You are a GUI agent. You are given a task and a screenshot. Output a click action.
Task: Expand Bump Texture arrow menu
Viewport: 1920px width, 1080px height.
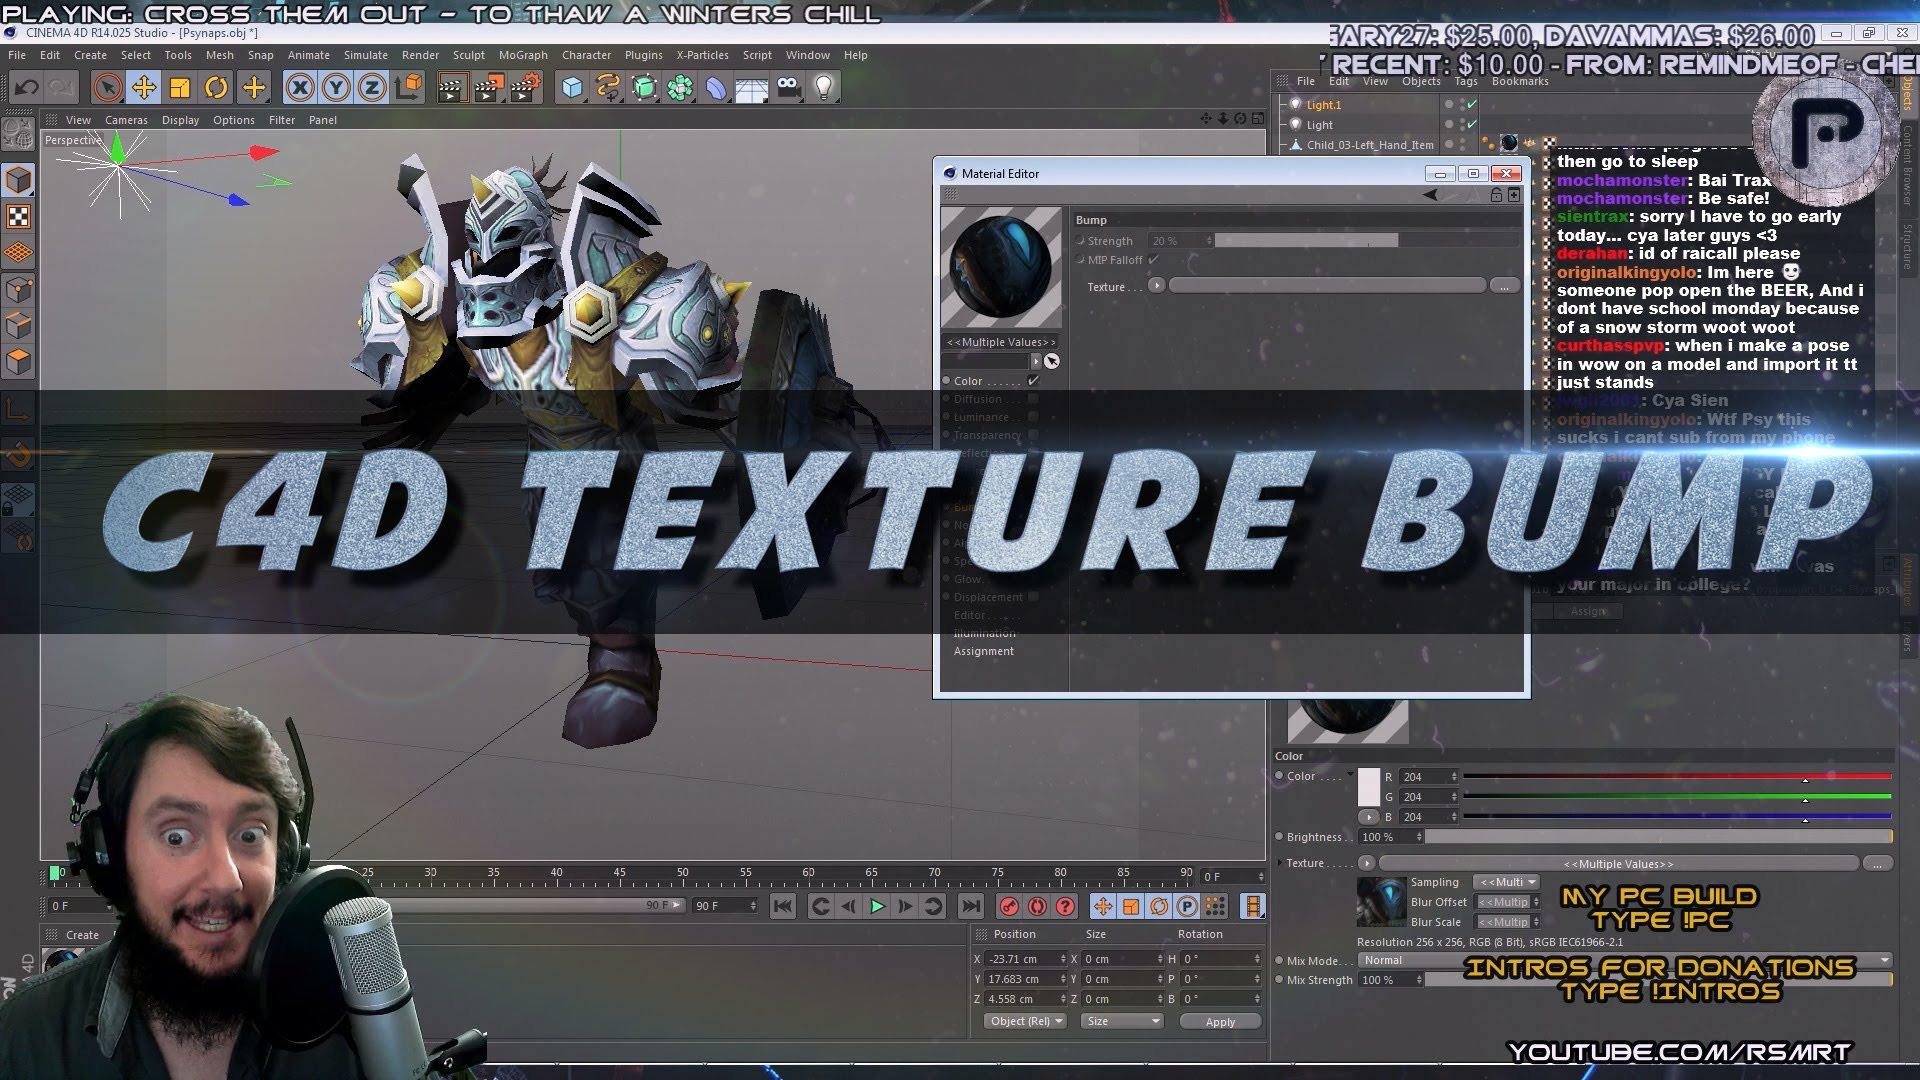(x=1157, y=286)
